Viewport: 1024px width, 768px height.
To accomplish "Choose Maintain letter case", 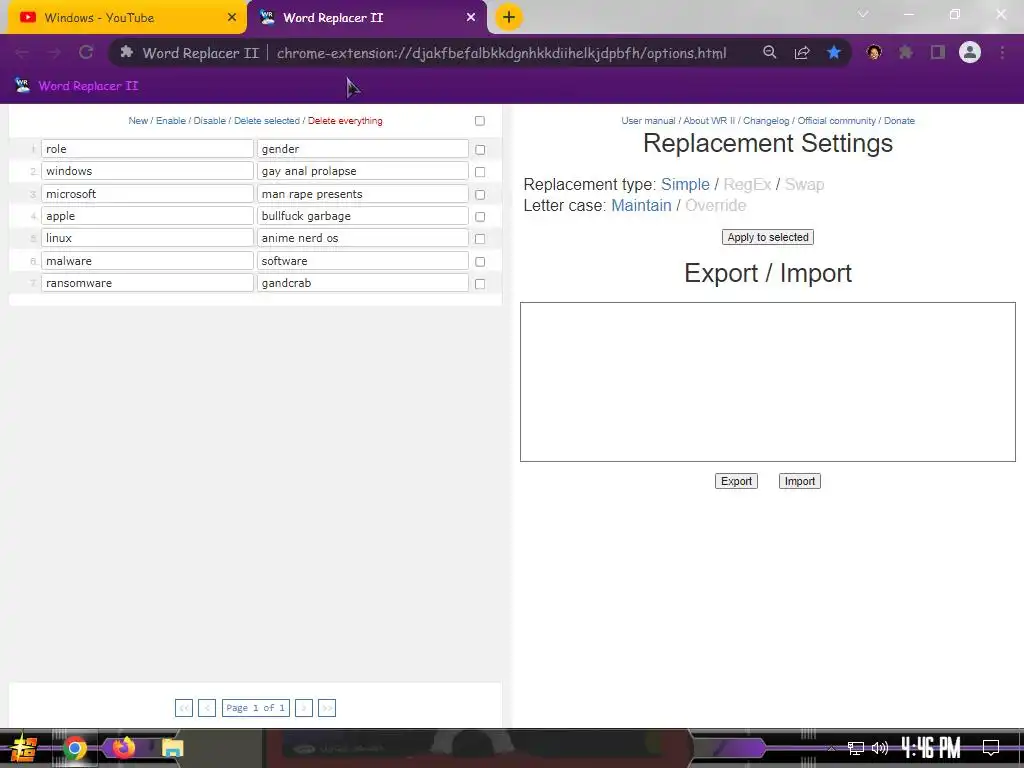I will click(641, 205).
